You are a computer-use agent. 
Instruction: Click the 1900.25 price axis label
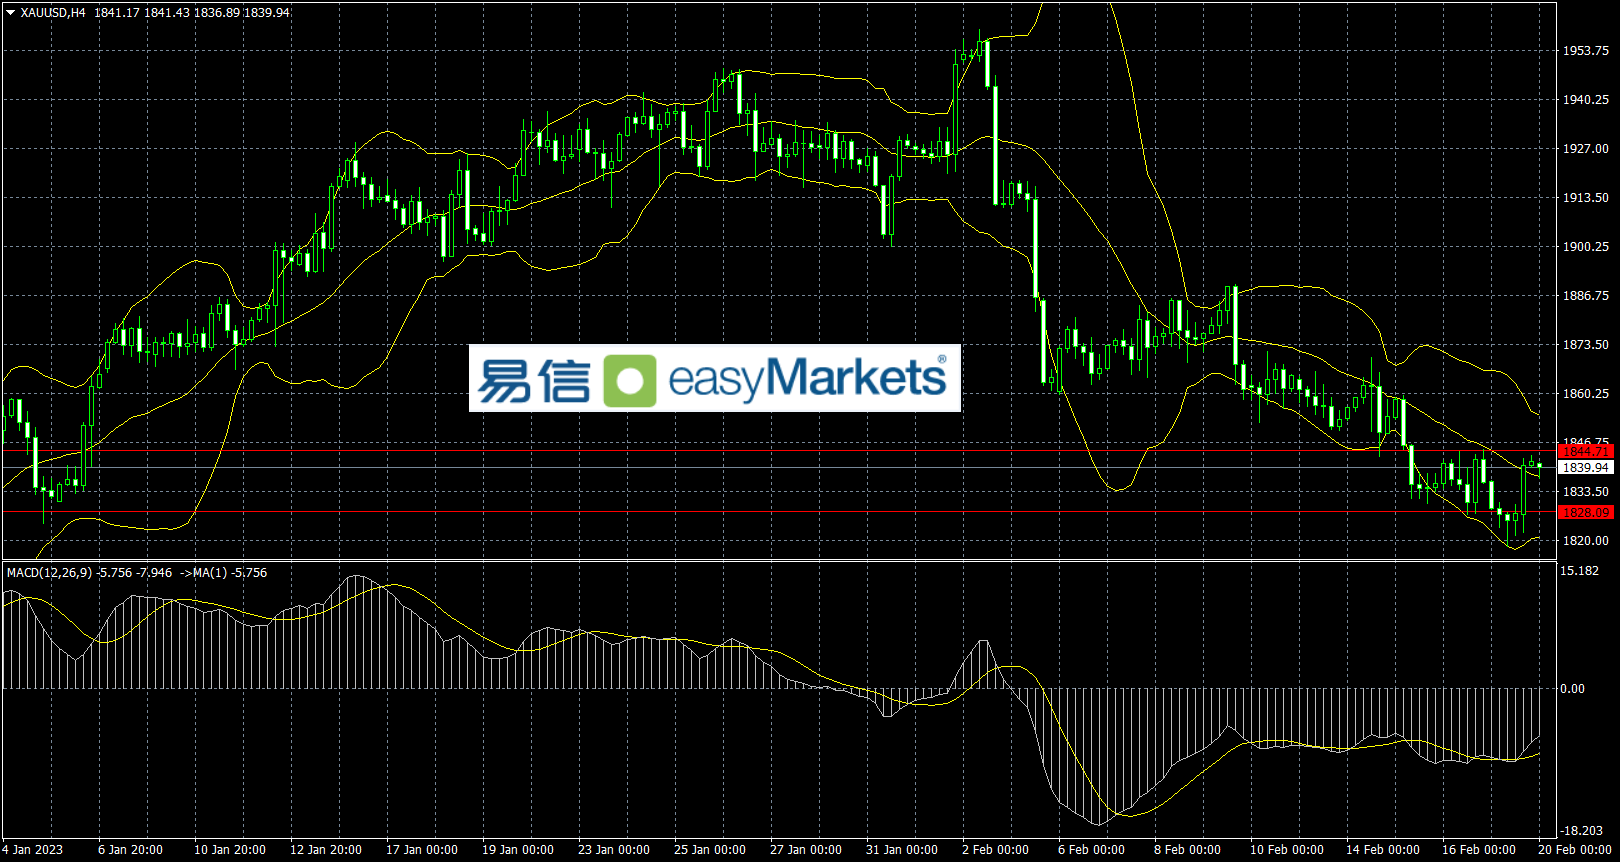(1586, 247)
